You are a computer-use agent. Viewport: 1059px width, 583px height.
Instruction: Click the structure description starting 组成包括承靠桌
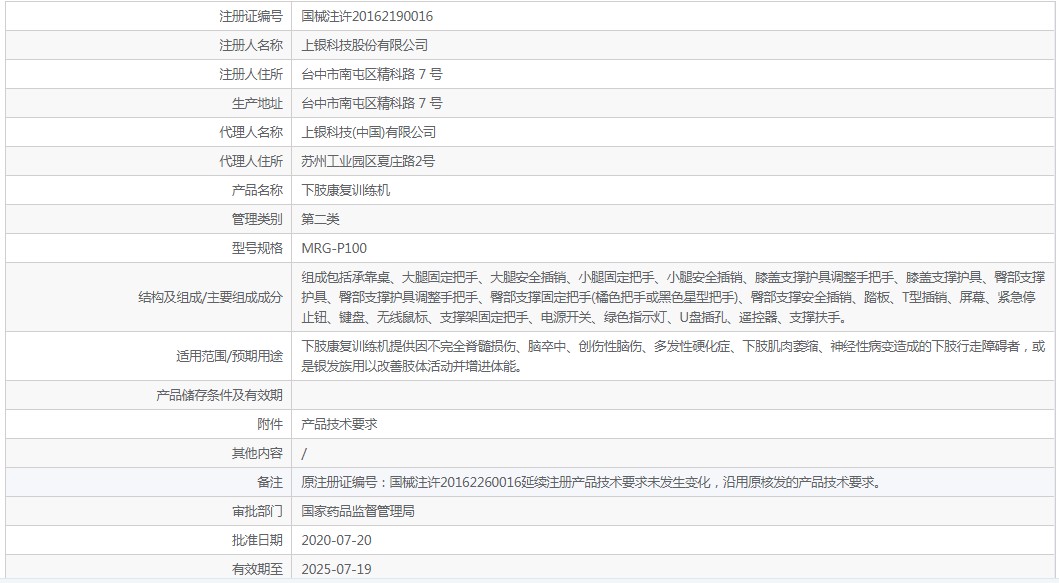tap(673, 297)
